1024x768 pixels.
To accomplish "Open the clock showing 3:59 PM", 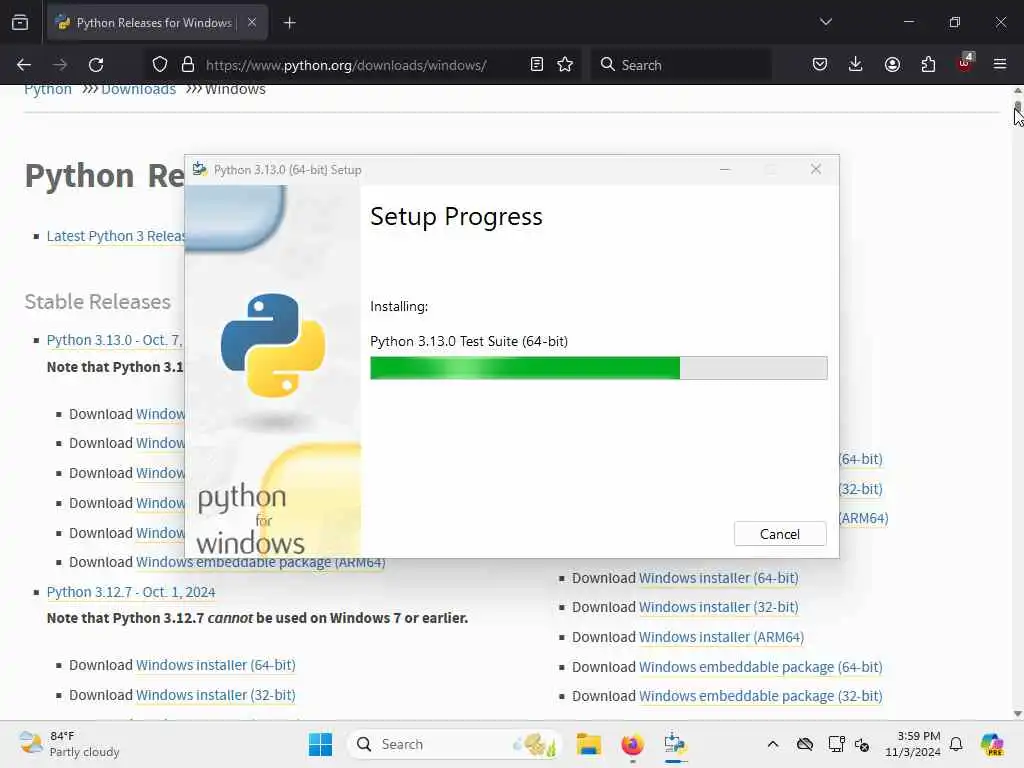I will click(x=912, y=744).
